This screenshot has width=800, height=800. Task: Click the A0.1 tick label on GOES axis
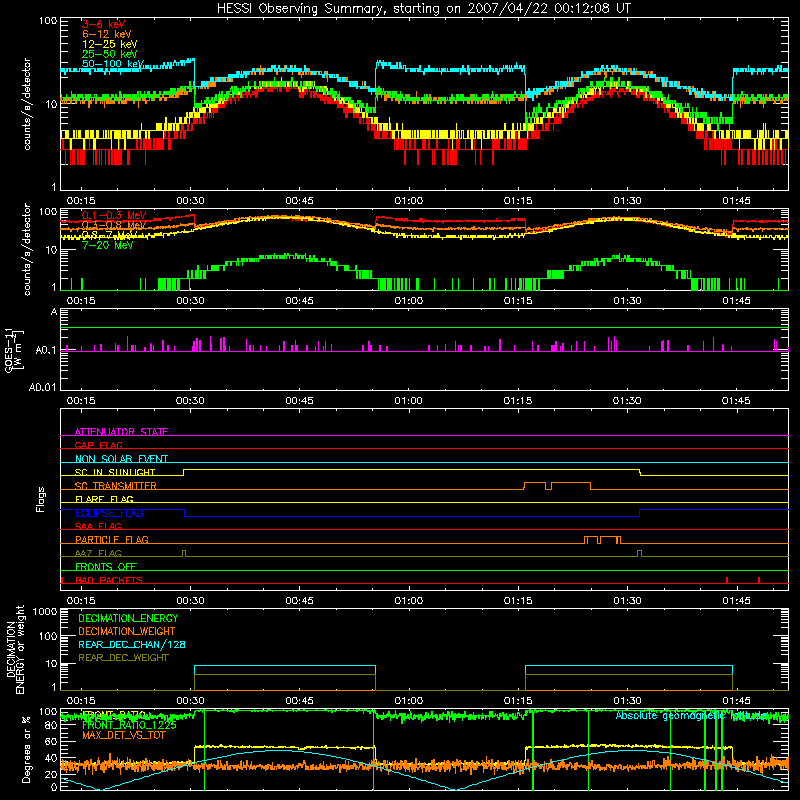tap(45, 351)
